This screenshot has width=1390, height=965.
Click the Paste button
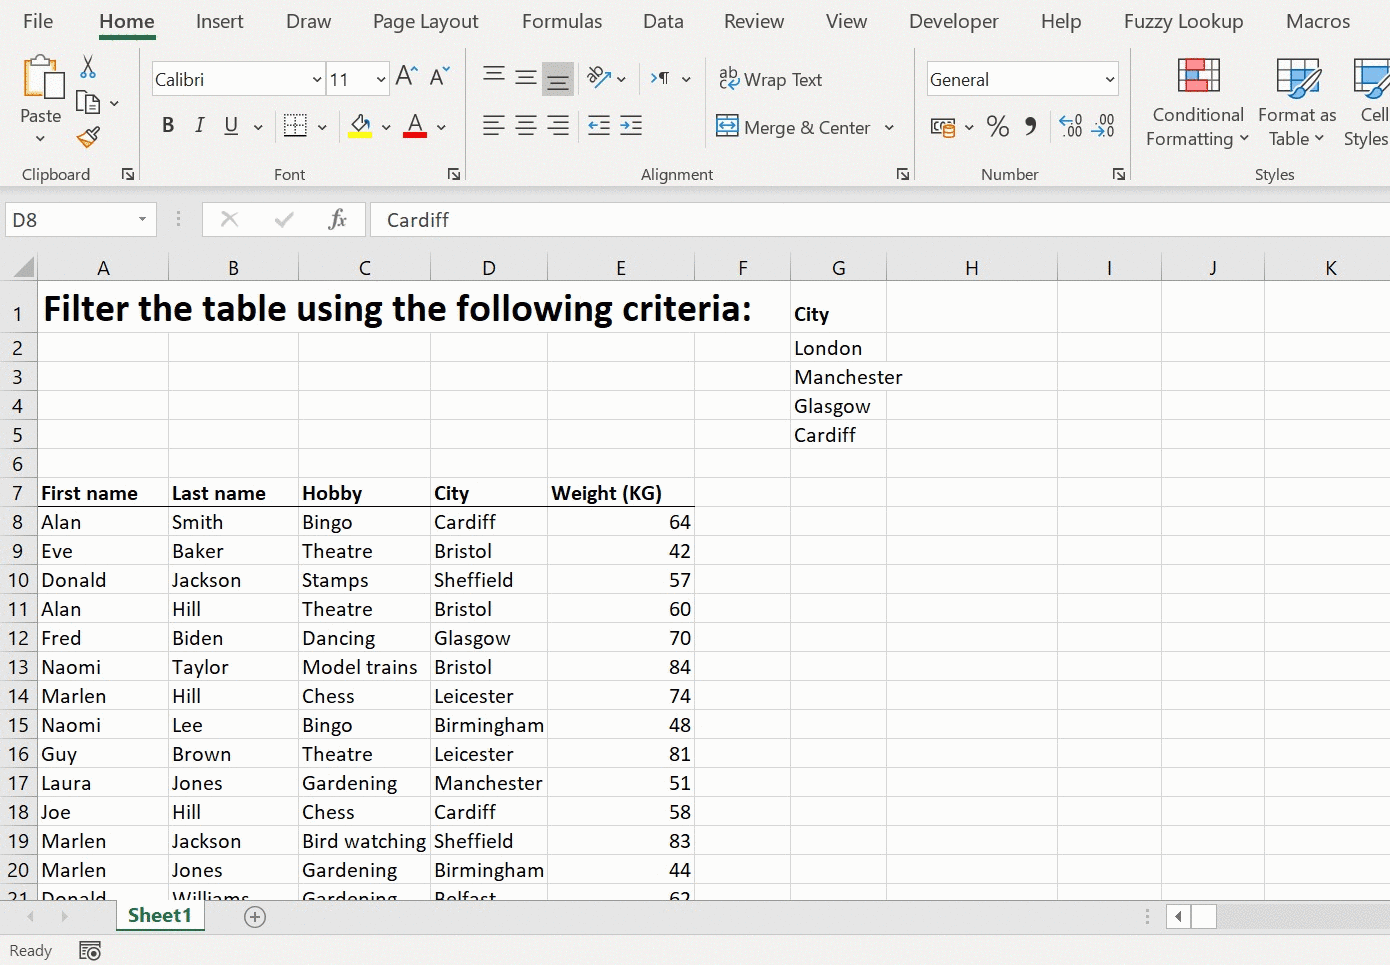[x=41, y=90]
